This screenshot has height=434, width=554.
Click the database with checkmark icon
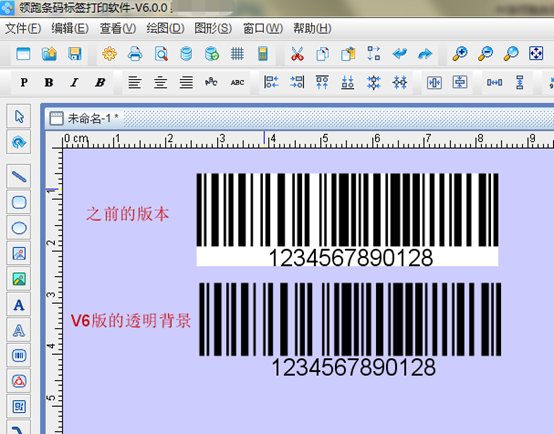click(x=212, y=54)
